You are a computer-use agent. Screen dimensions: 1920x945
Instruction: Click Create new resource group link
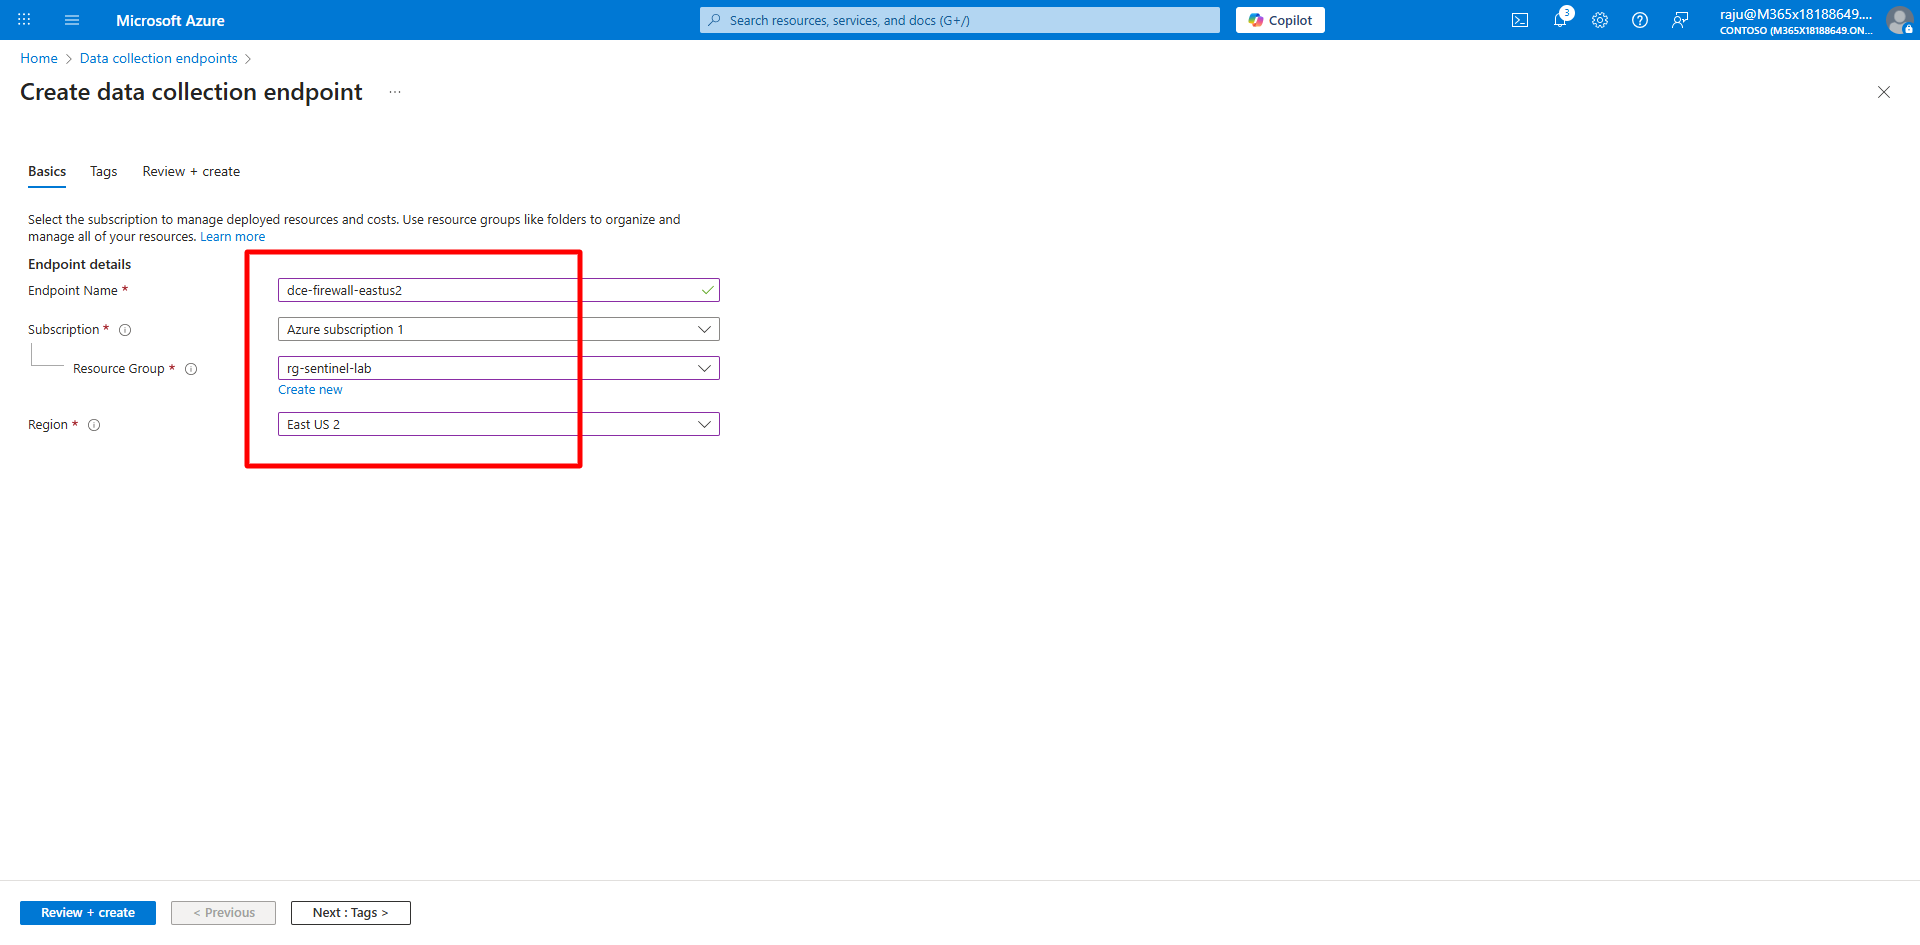(310, 390)
